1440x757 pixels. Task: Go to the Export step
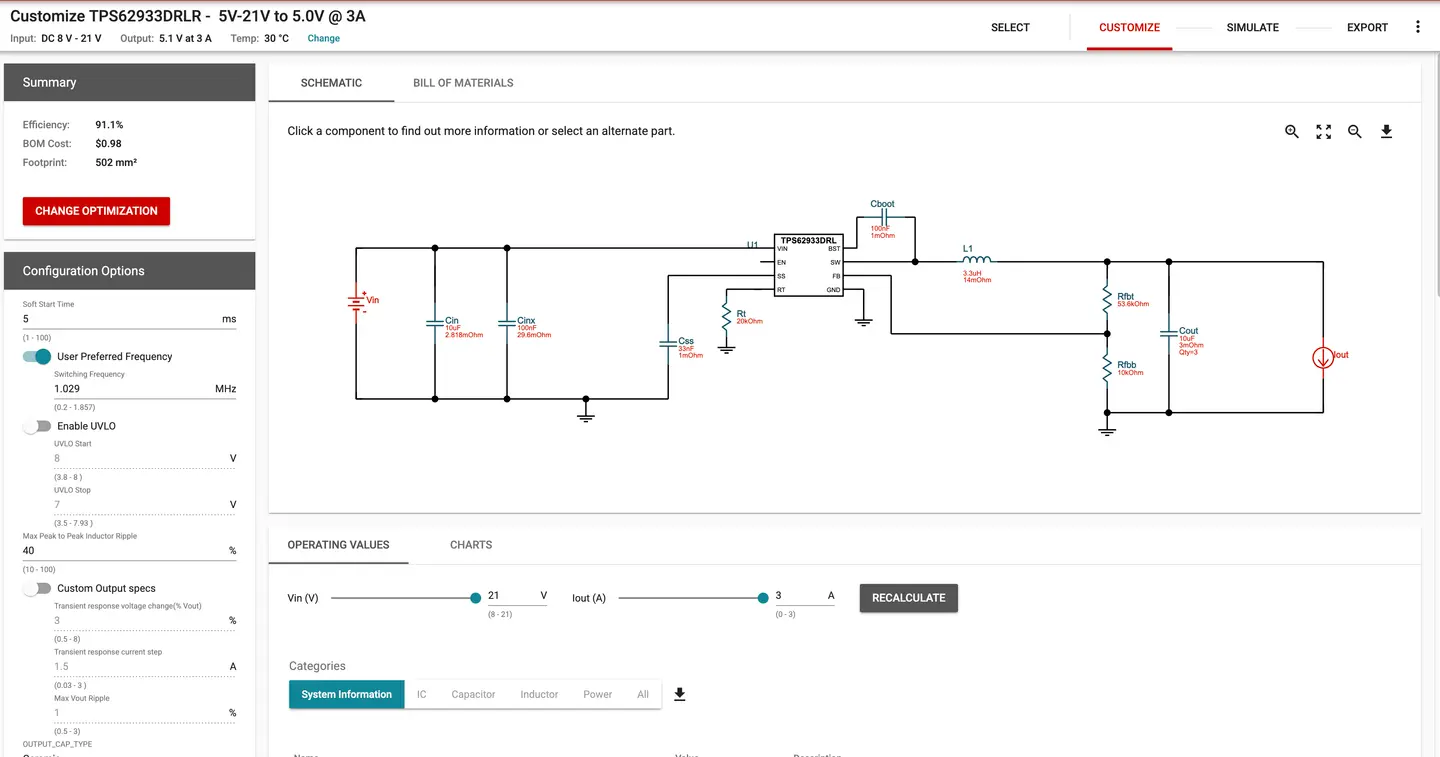point(1367,27)
